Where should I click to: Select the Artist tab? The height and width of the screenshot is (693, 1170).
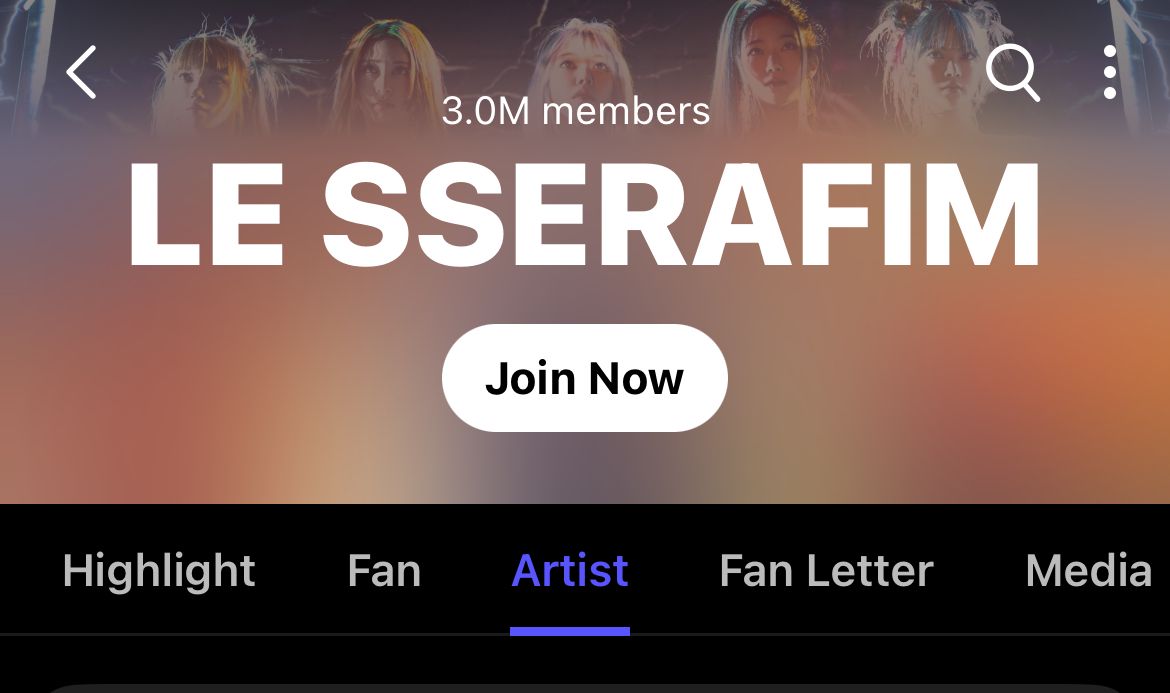(x=570, y=571)
